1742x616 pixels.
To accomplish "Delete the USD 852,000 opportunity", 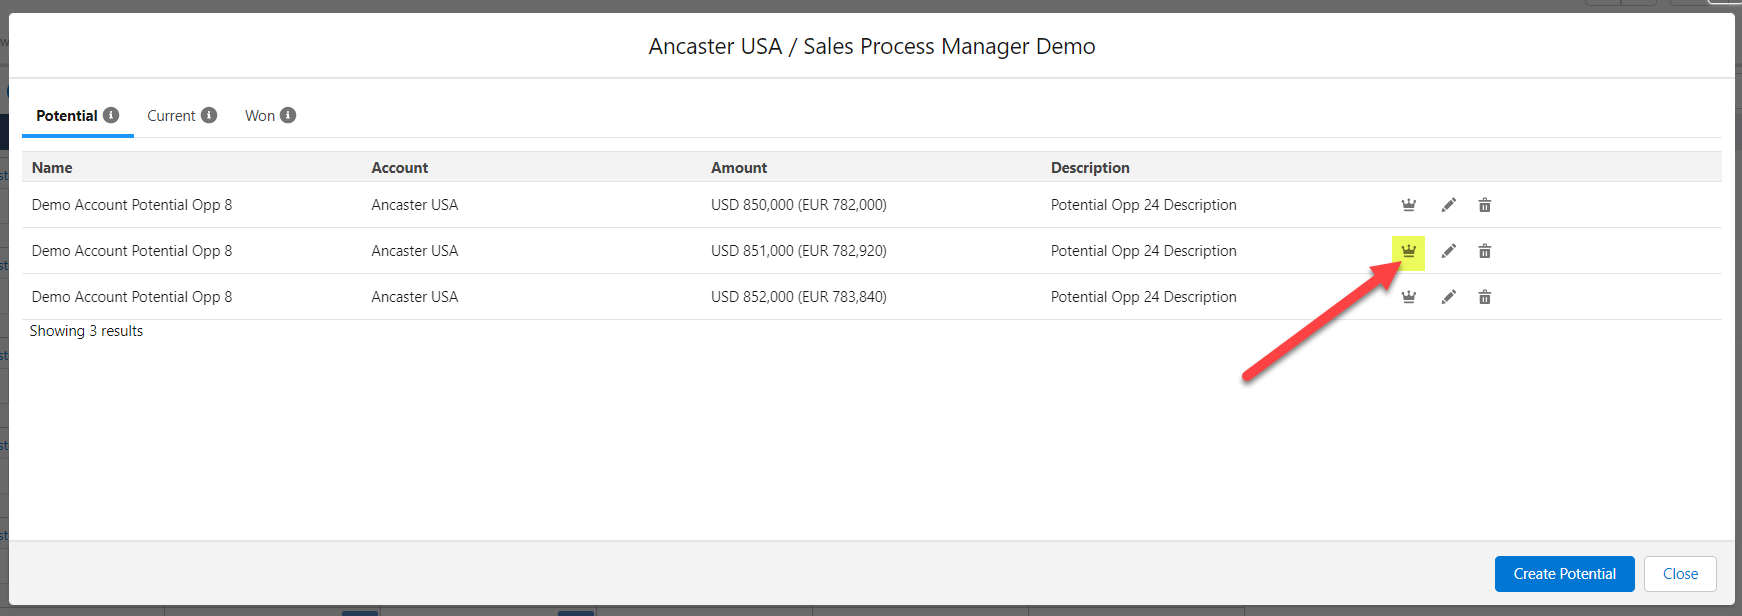I will (x=1485, y=297).
